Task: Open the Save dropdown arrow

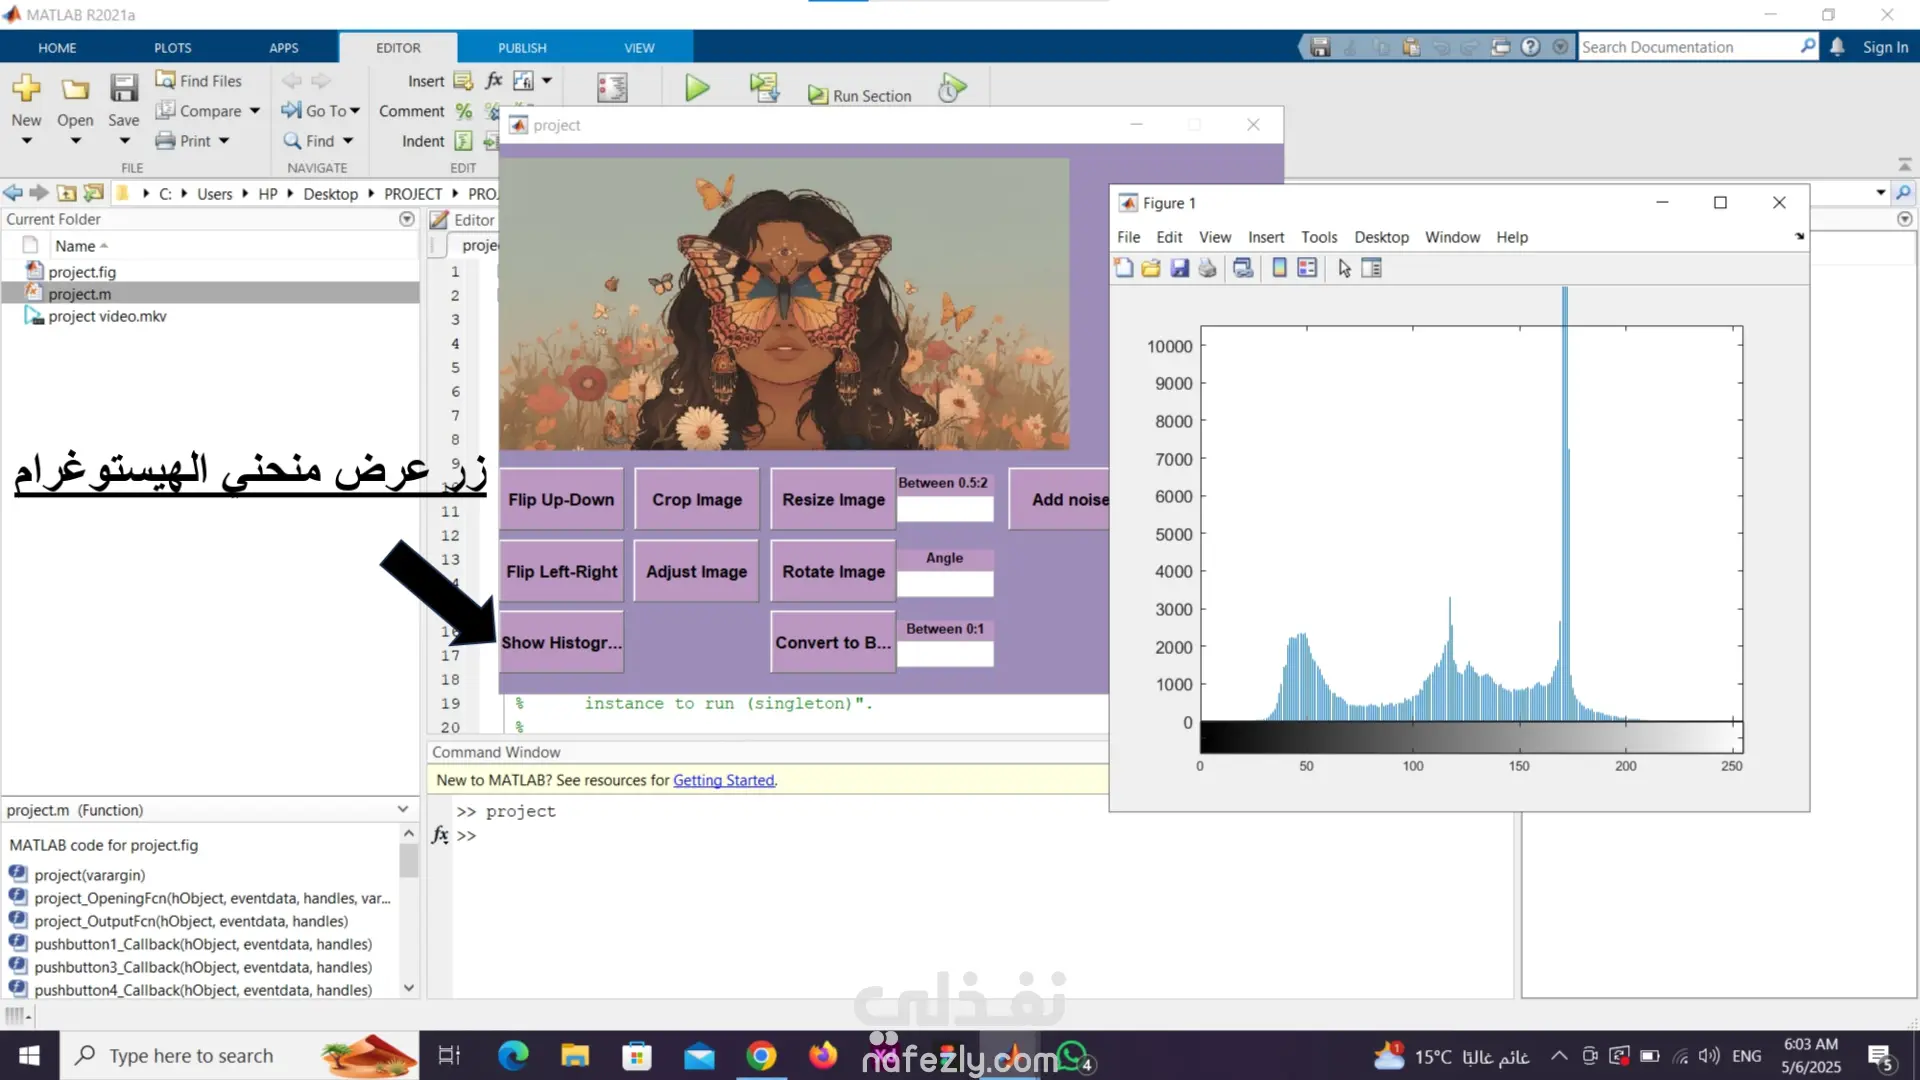Action: (124, 141)
